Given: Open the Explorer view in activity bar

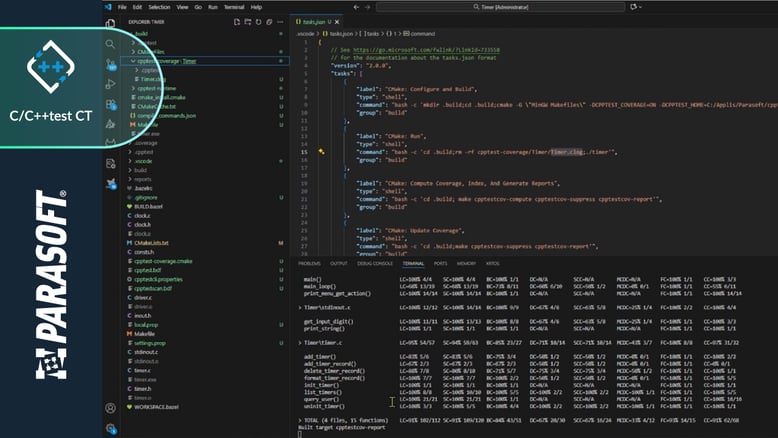Looking at the screenshot, I should pos(110,23).
